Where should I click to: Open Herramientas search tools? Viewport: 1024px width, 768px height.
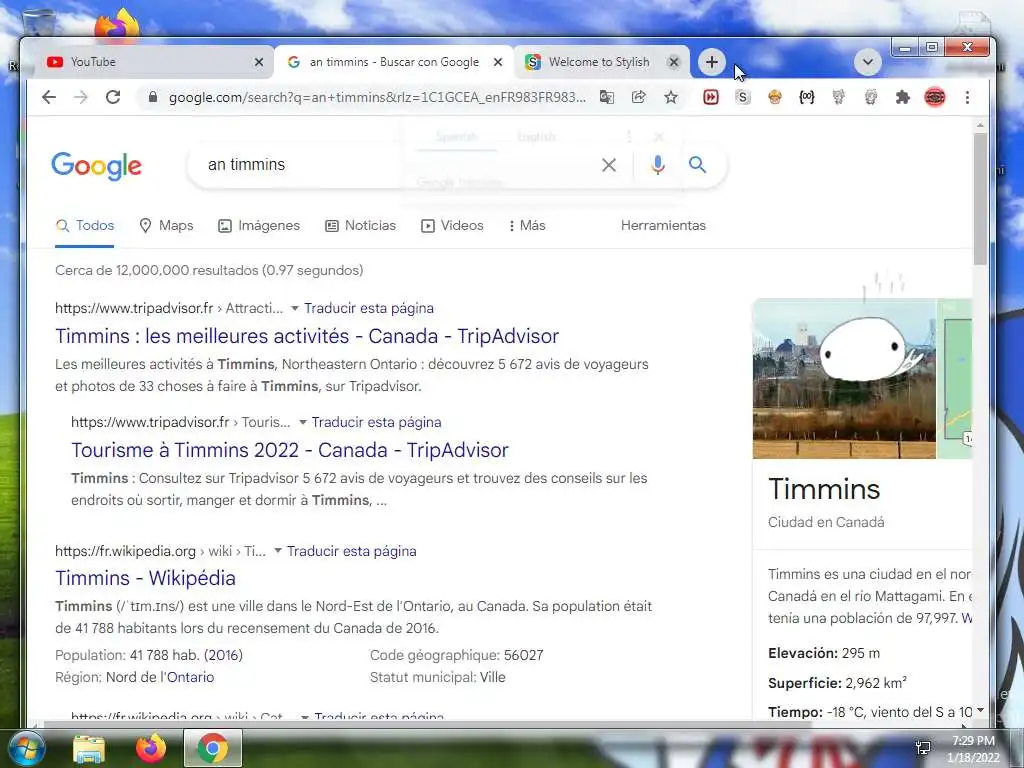tap(664, 225)
